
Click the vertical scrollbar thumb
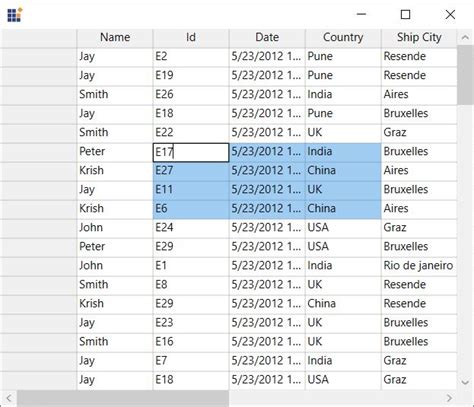click(x=465, y=75)
